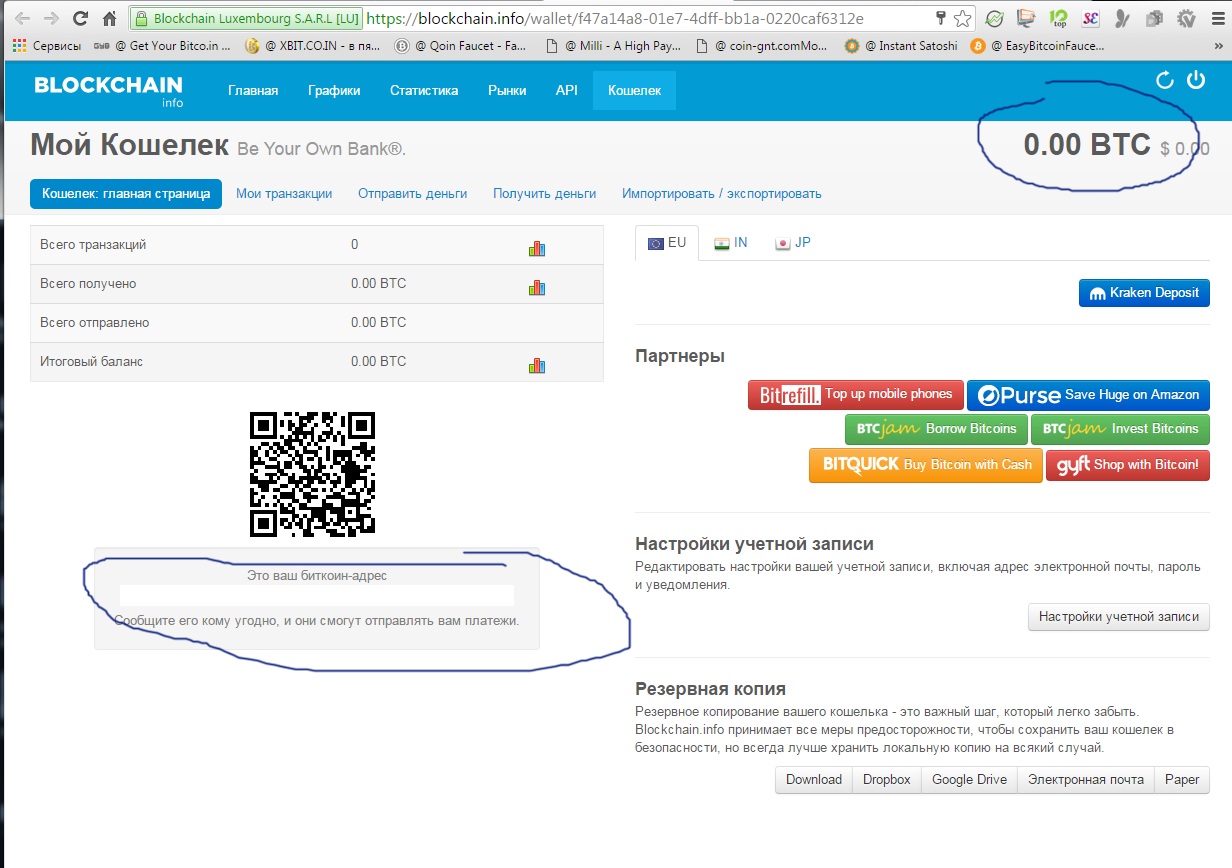Click BTCjam Invest Bitcoins button

[x=1120, y=429]
